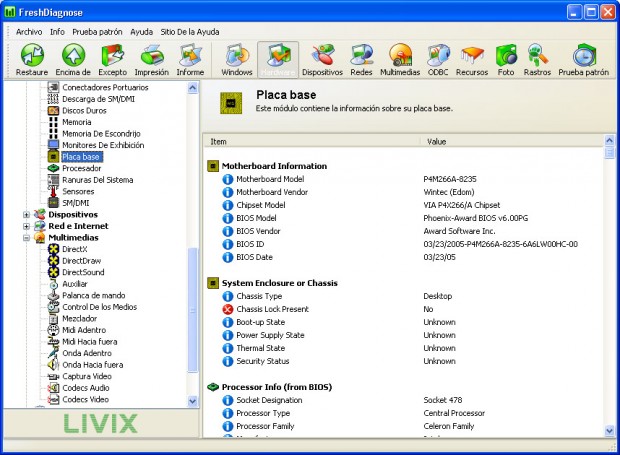This screenshot has width=620, height=455.
Task: Click the details list scroll-up arrow
Action: pyautogui.click(x=609, y=140)
